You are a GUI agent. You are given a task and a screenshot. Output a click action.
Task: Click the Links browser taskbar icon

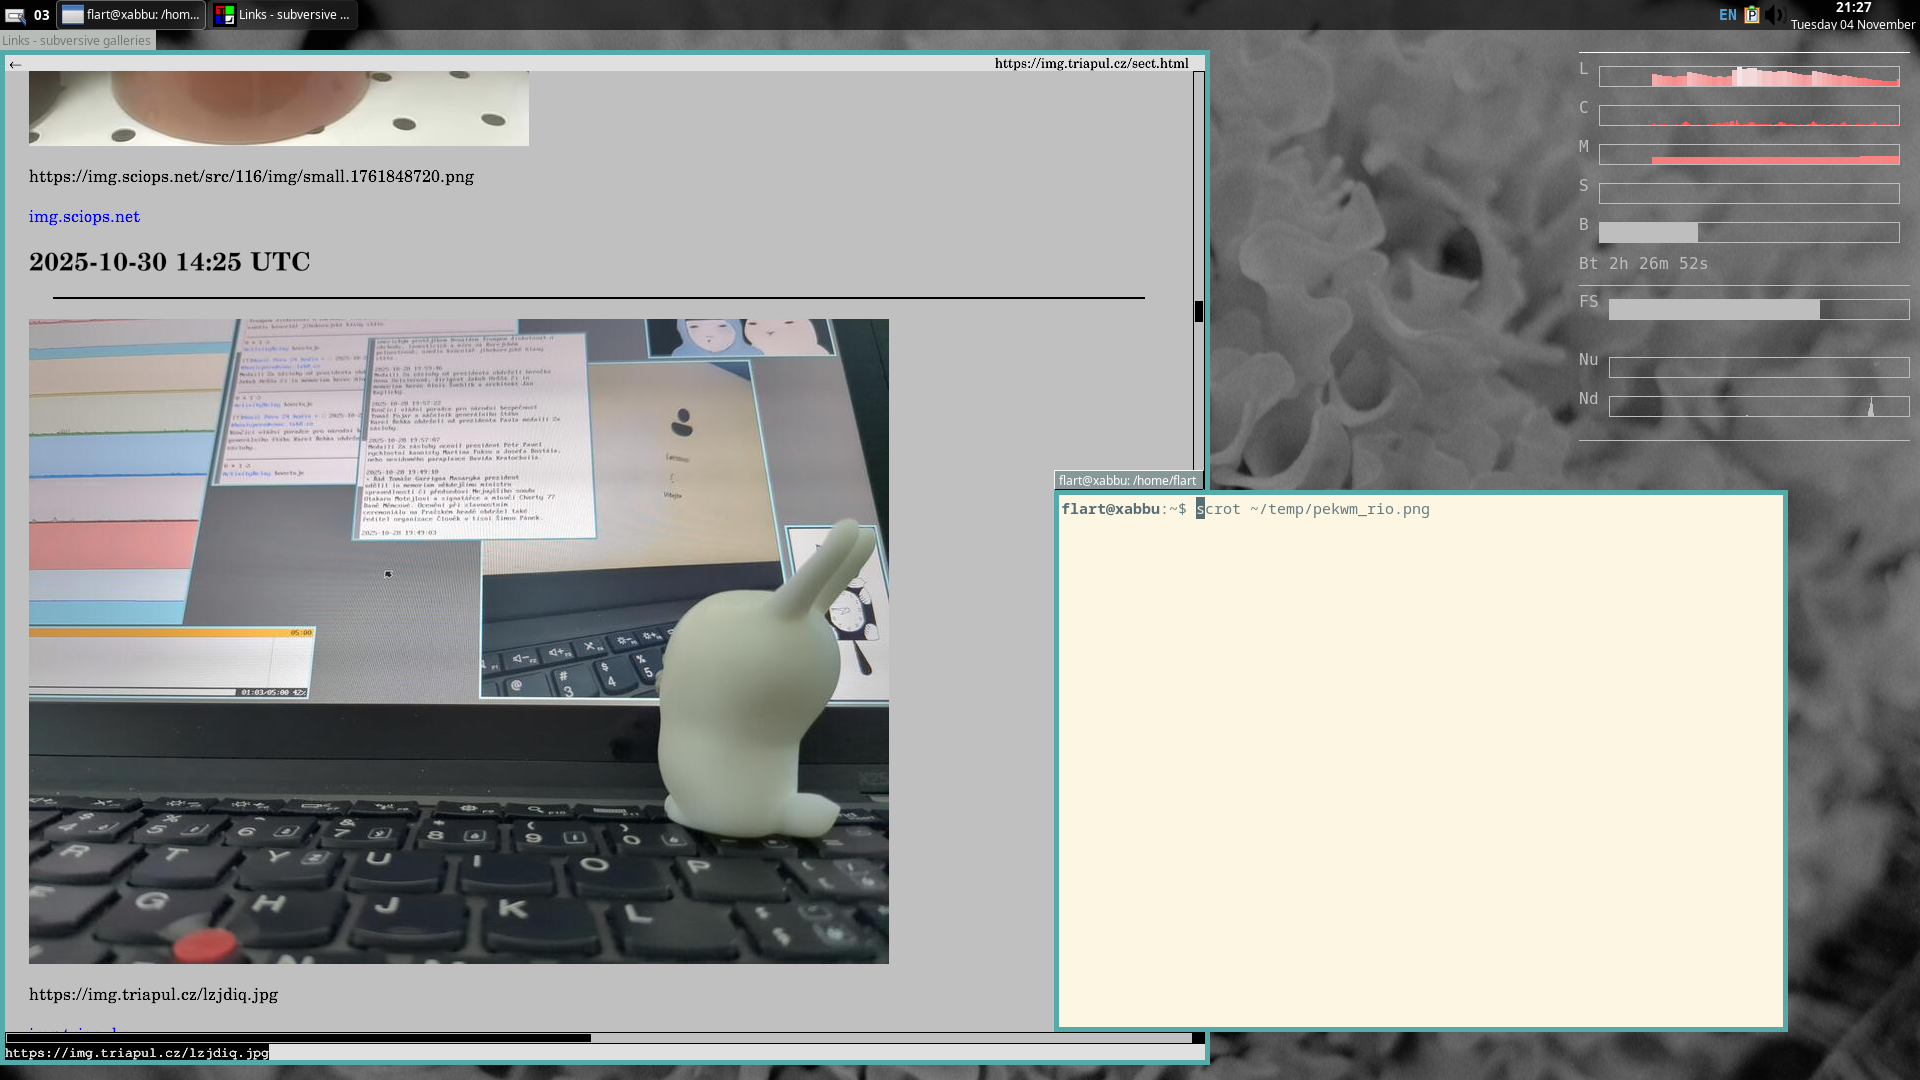coord(225,15)
